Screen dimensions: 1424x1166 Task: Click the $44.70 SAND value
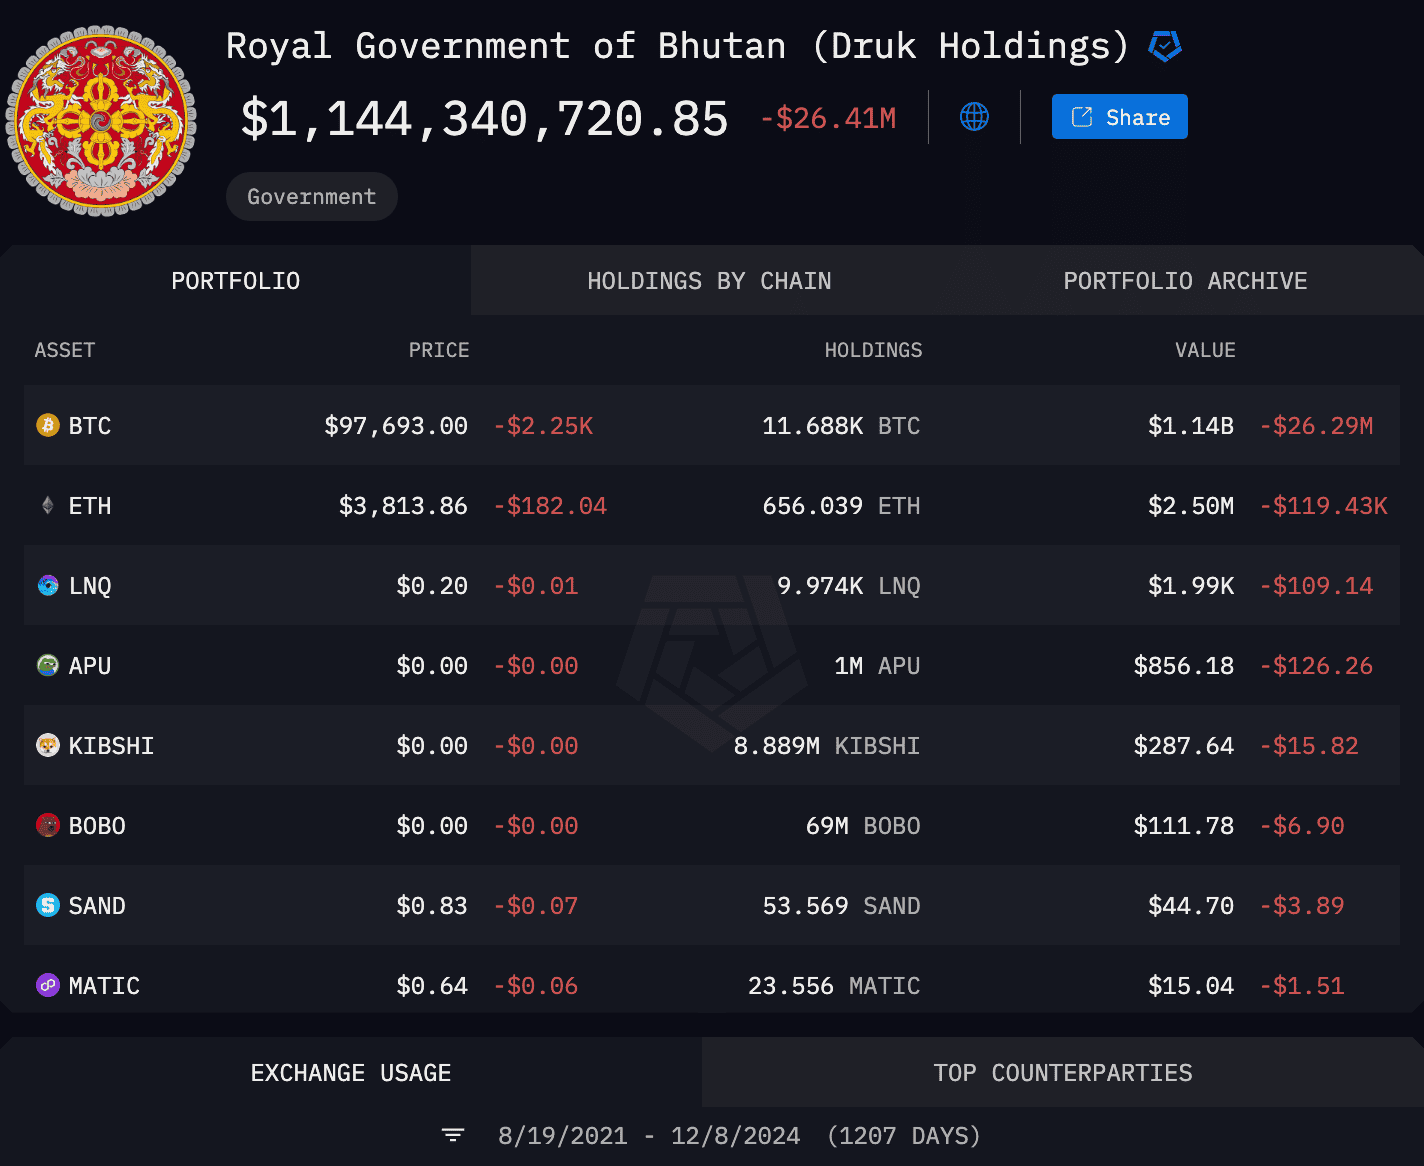[x=1191, y=906]
